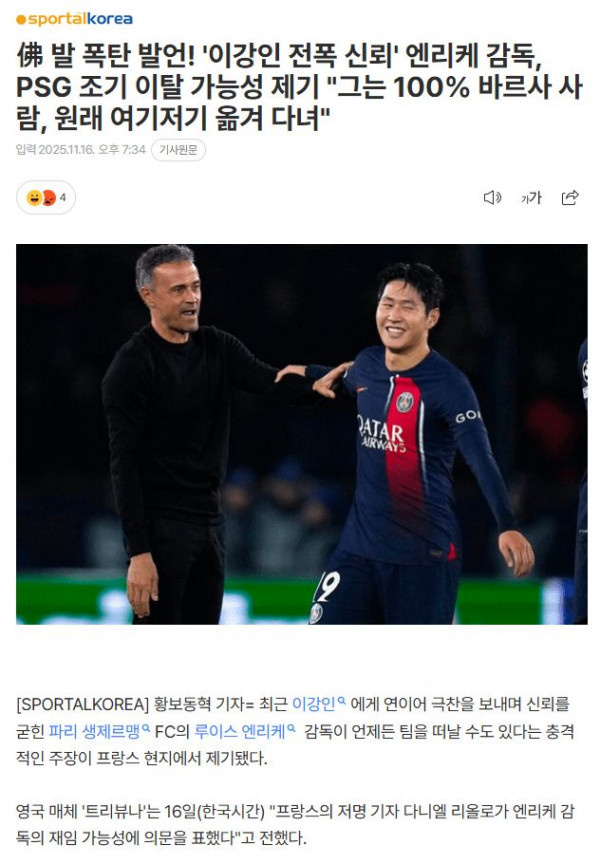Click the paragraph starting with [SPORTALKOREA]

(295, 731)
